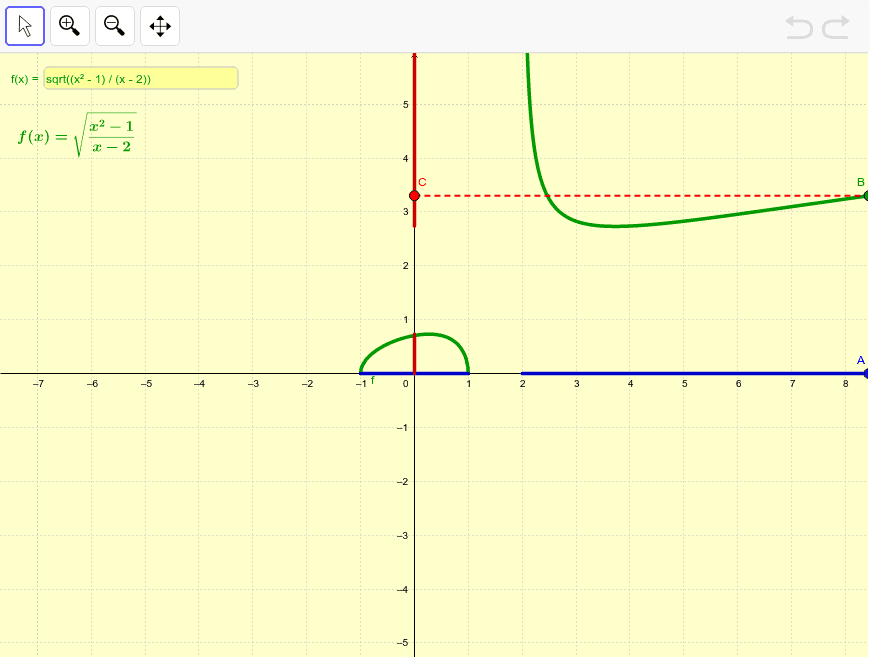The height and width of the screenshot is (659, 870).
Task: Click the small green 'f' curve label
Action: [x=373, y=380]
